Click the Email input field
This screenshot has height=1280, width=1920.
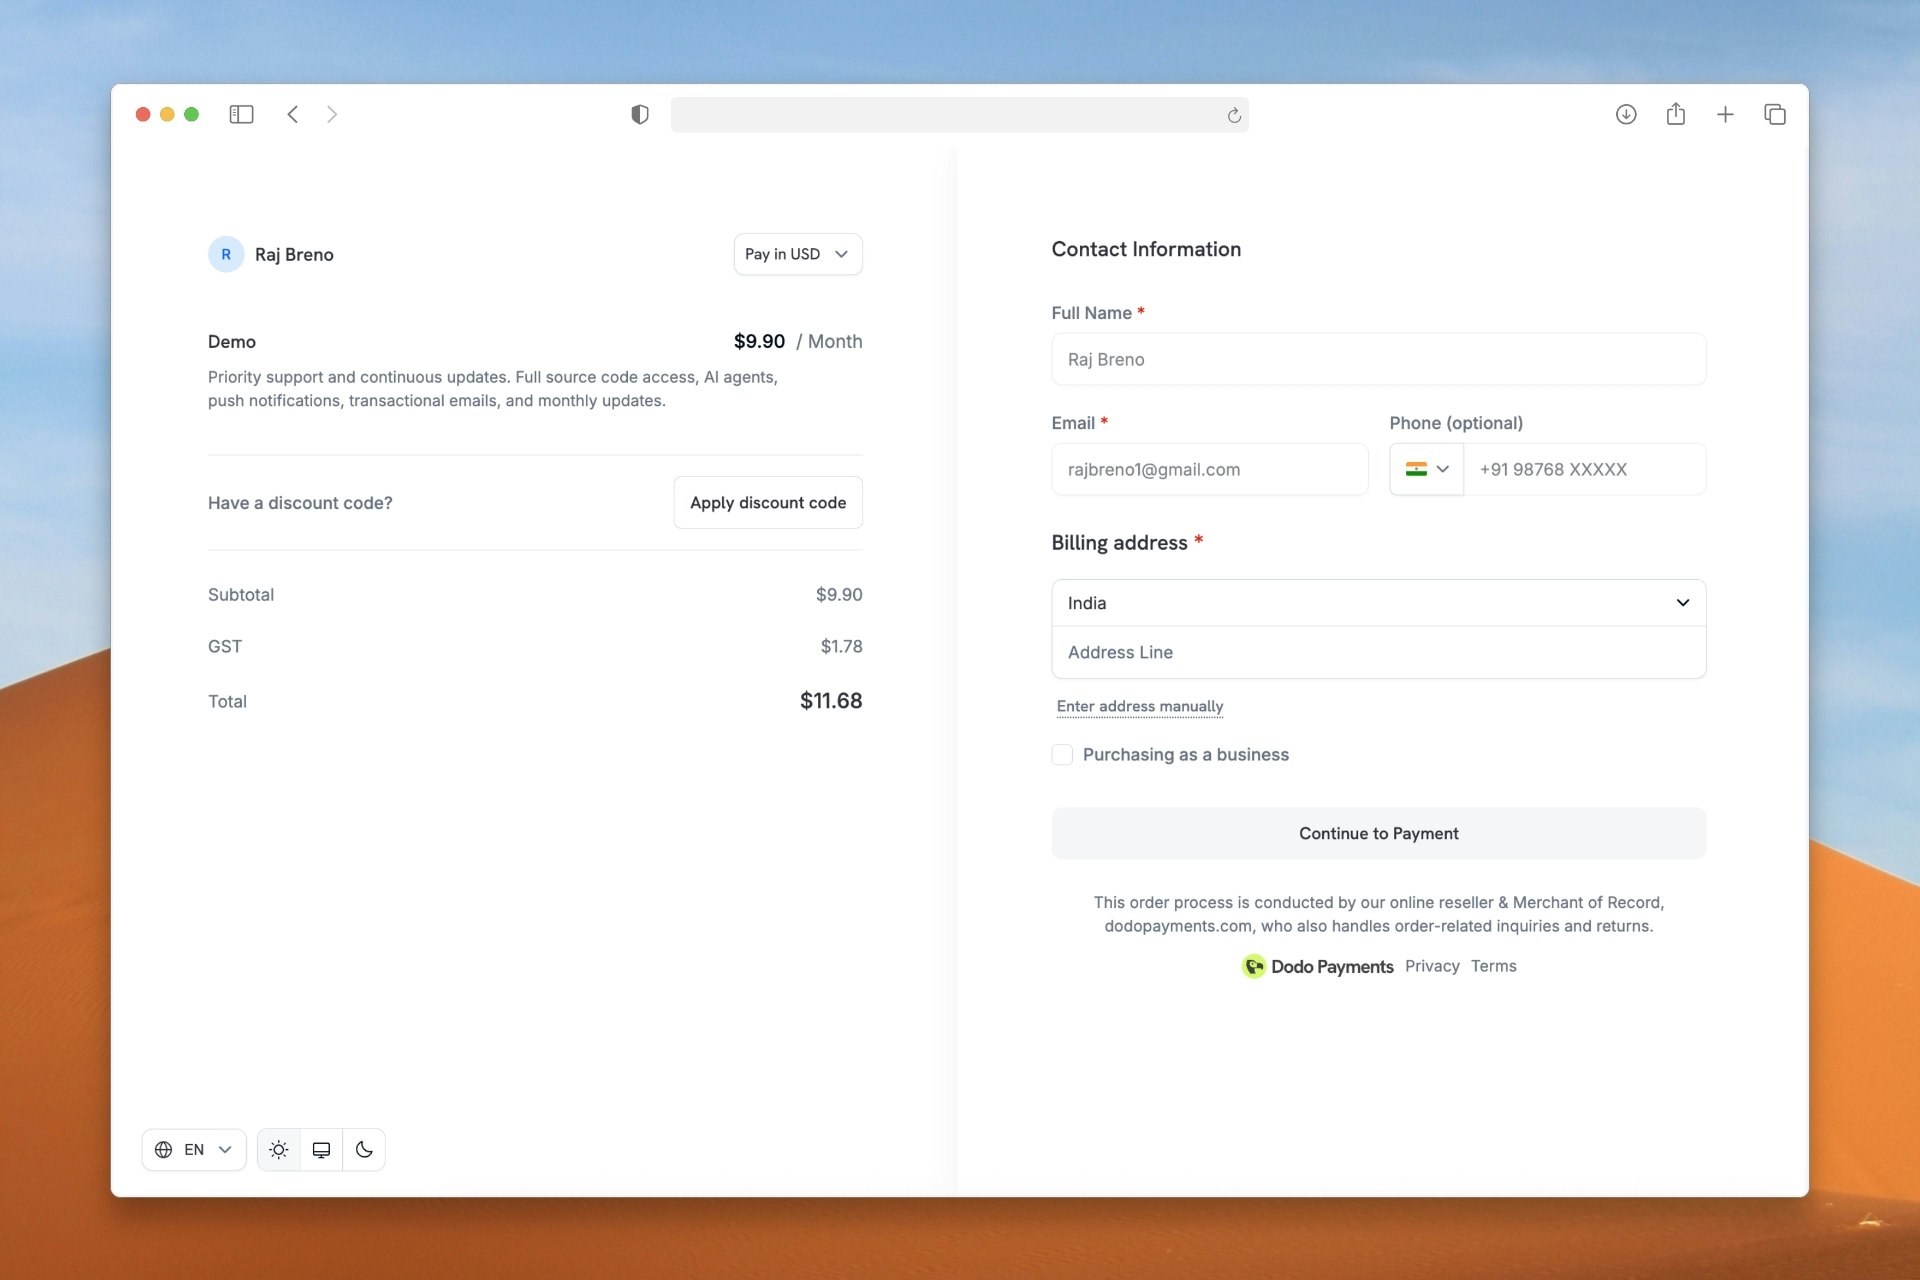tap(1209, 470)
